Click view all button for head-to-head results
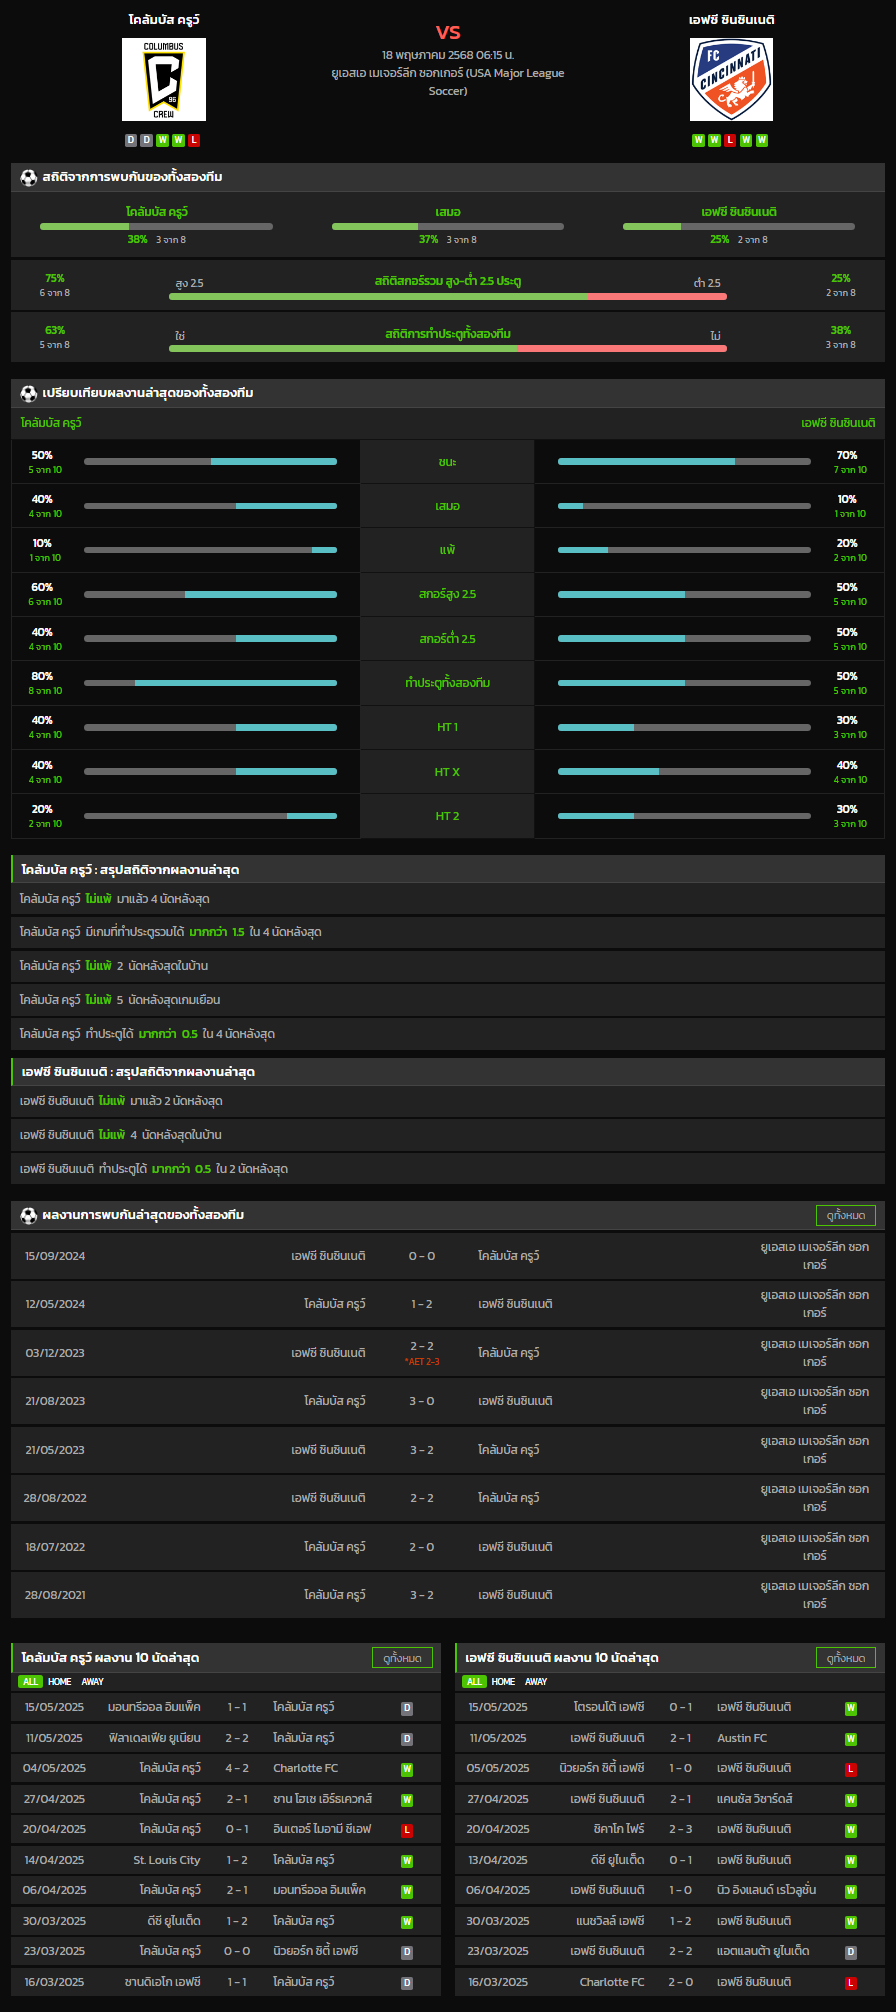This screenshot has width=896, height=2012. point(846,1215)
